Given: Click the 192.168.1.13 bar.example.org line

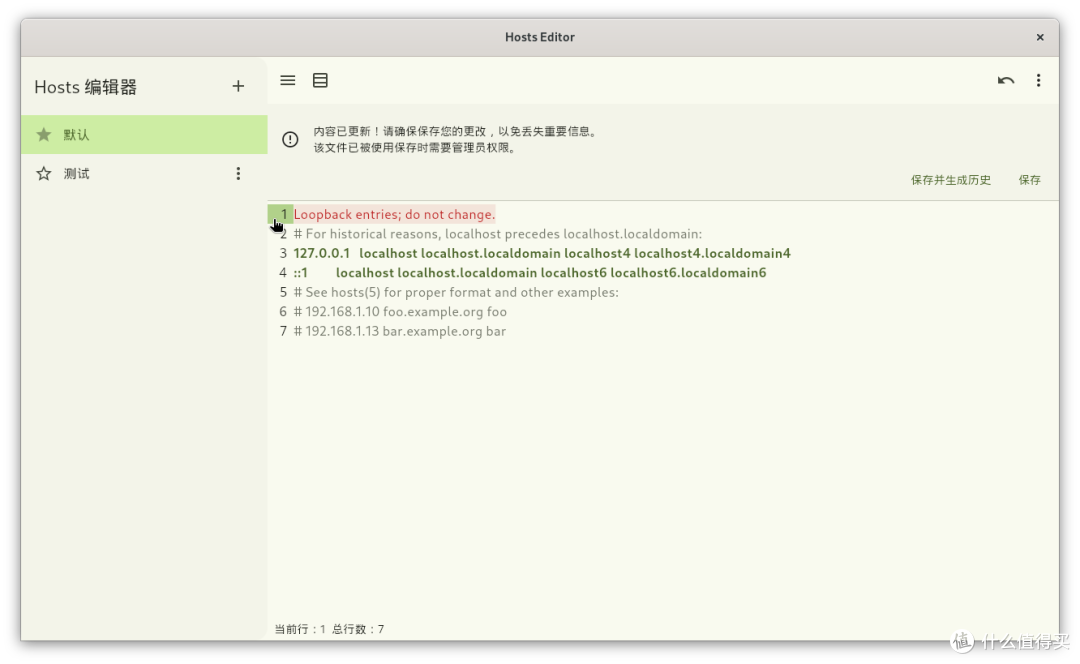Looking at the screenshot, I should [x=399, y=331].
